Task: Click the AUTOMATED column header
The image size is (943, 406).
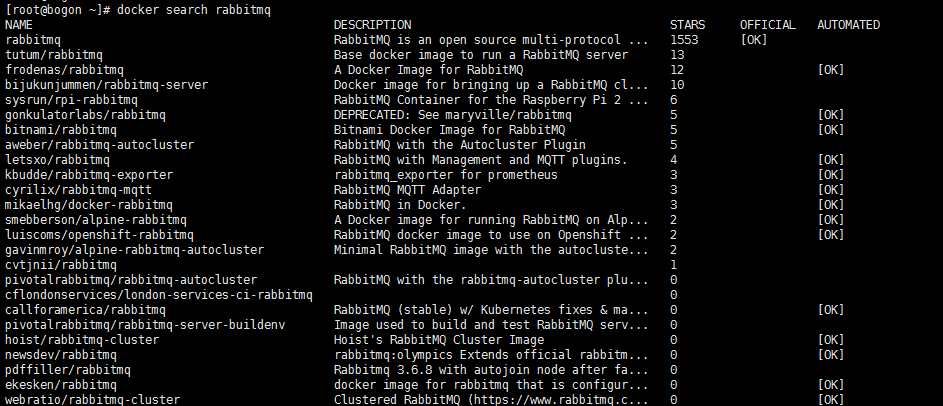Action: (x=848, y=24)
